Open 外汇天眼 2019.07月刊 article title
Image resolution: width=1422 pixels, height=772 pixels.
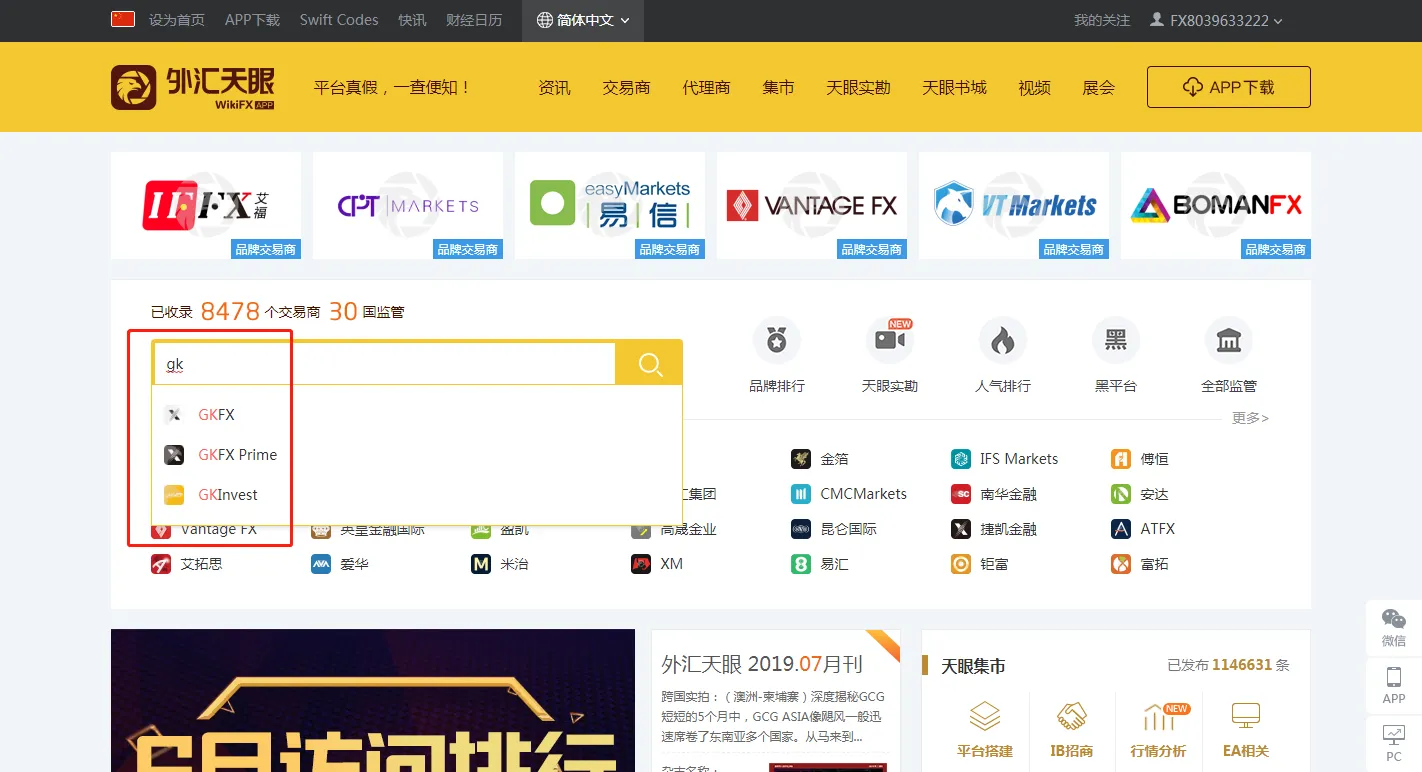[x=762, y=664]
